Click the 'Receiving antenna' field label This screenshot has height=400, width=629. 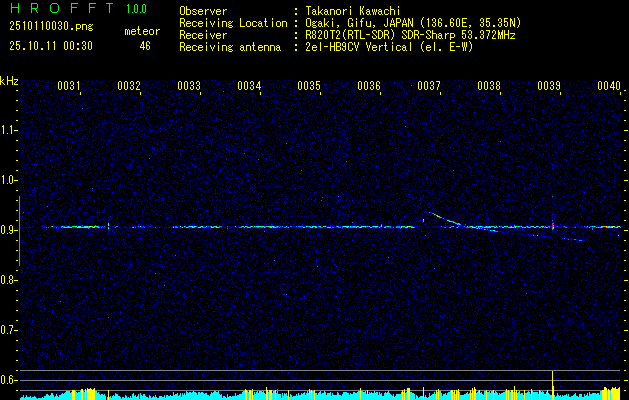230,47
